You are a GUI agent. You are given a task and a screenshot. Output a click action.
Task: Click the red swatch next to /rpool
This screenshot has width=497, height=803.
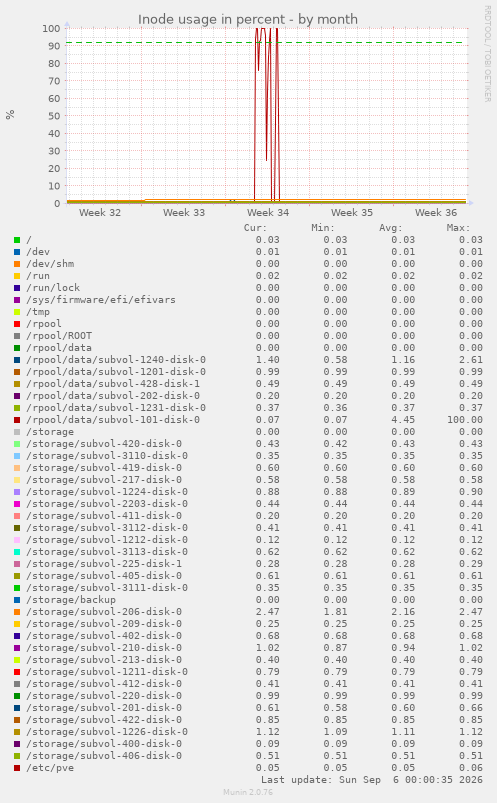[17, 324]
